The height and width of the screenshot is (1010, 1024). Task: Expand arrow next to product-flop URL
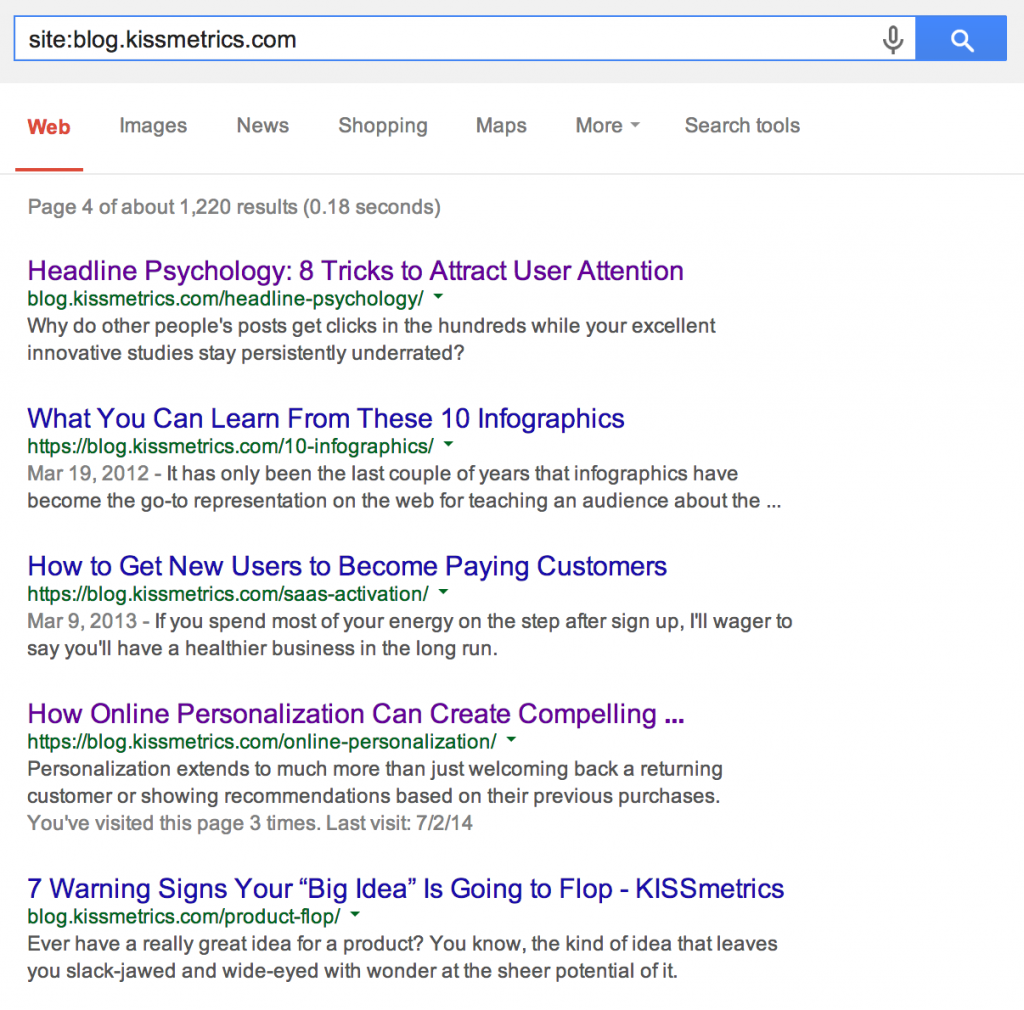(355, 915)
